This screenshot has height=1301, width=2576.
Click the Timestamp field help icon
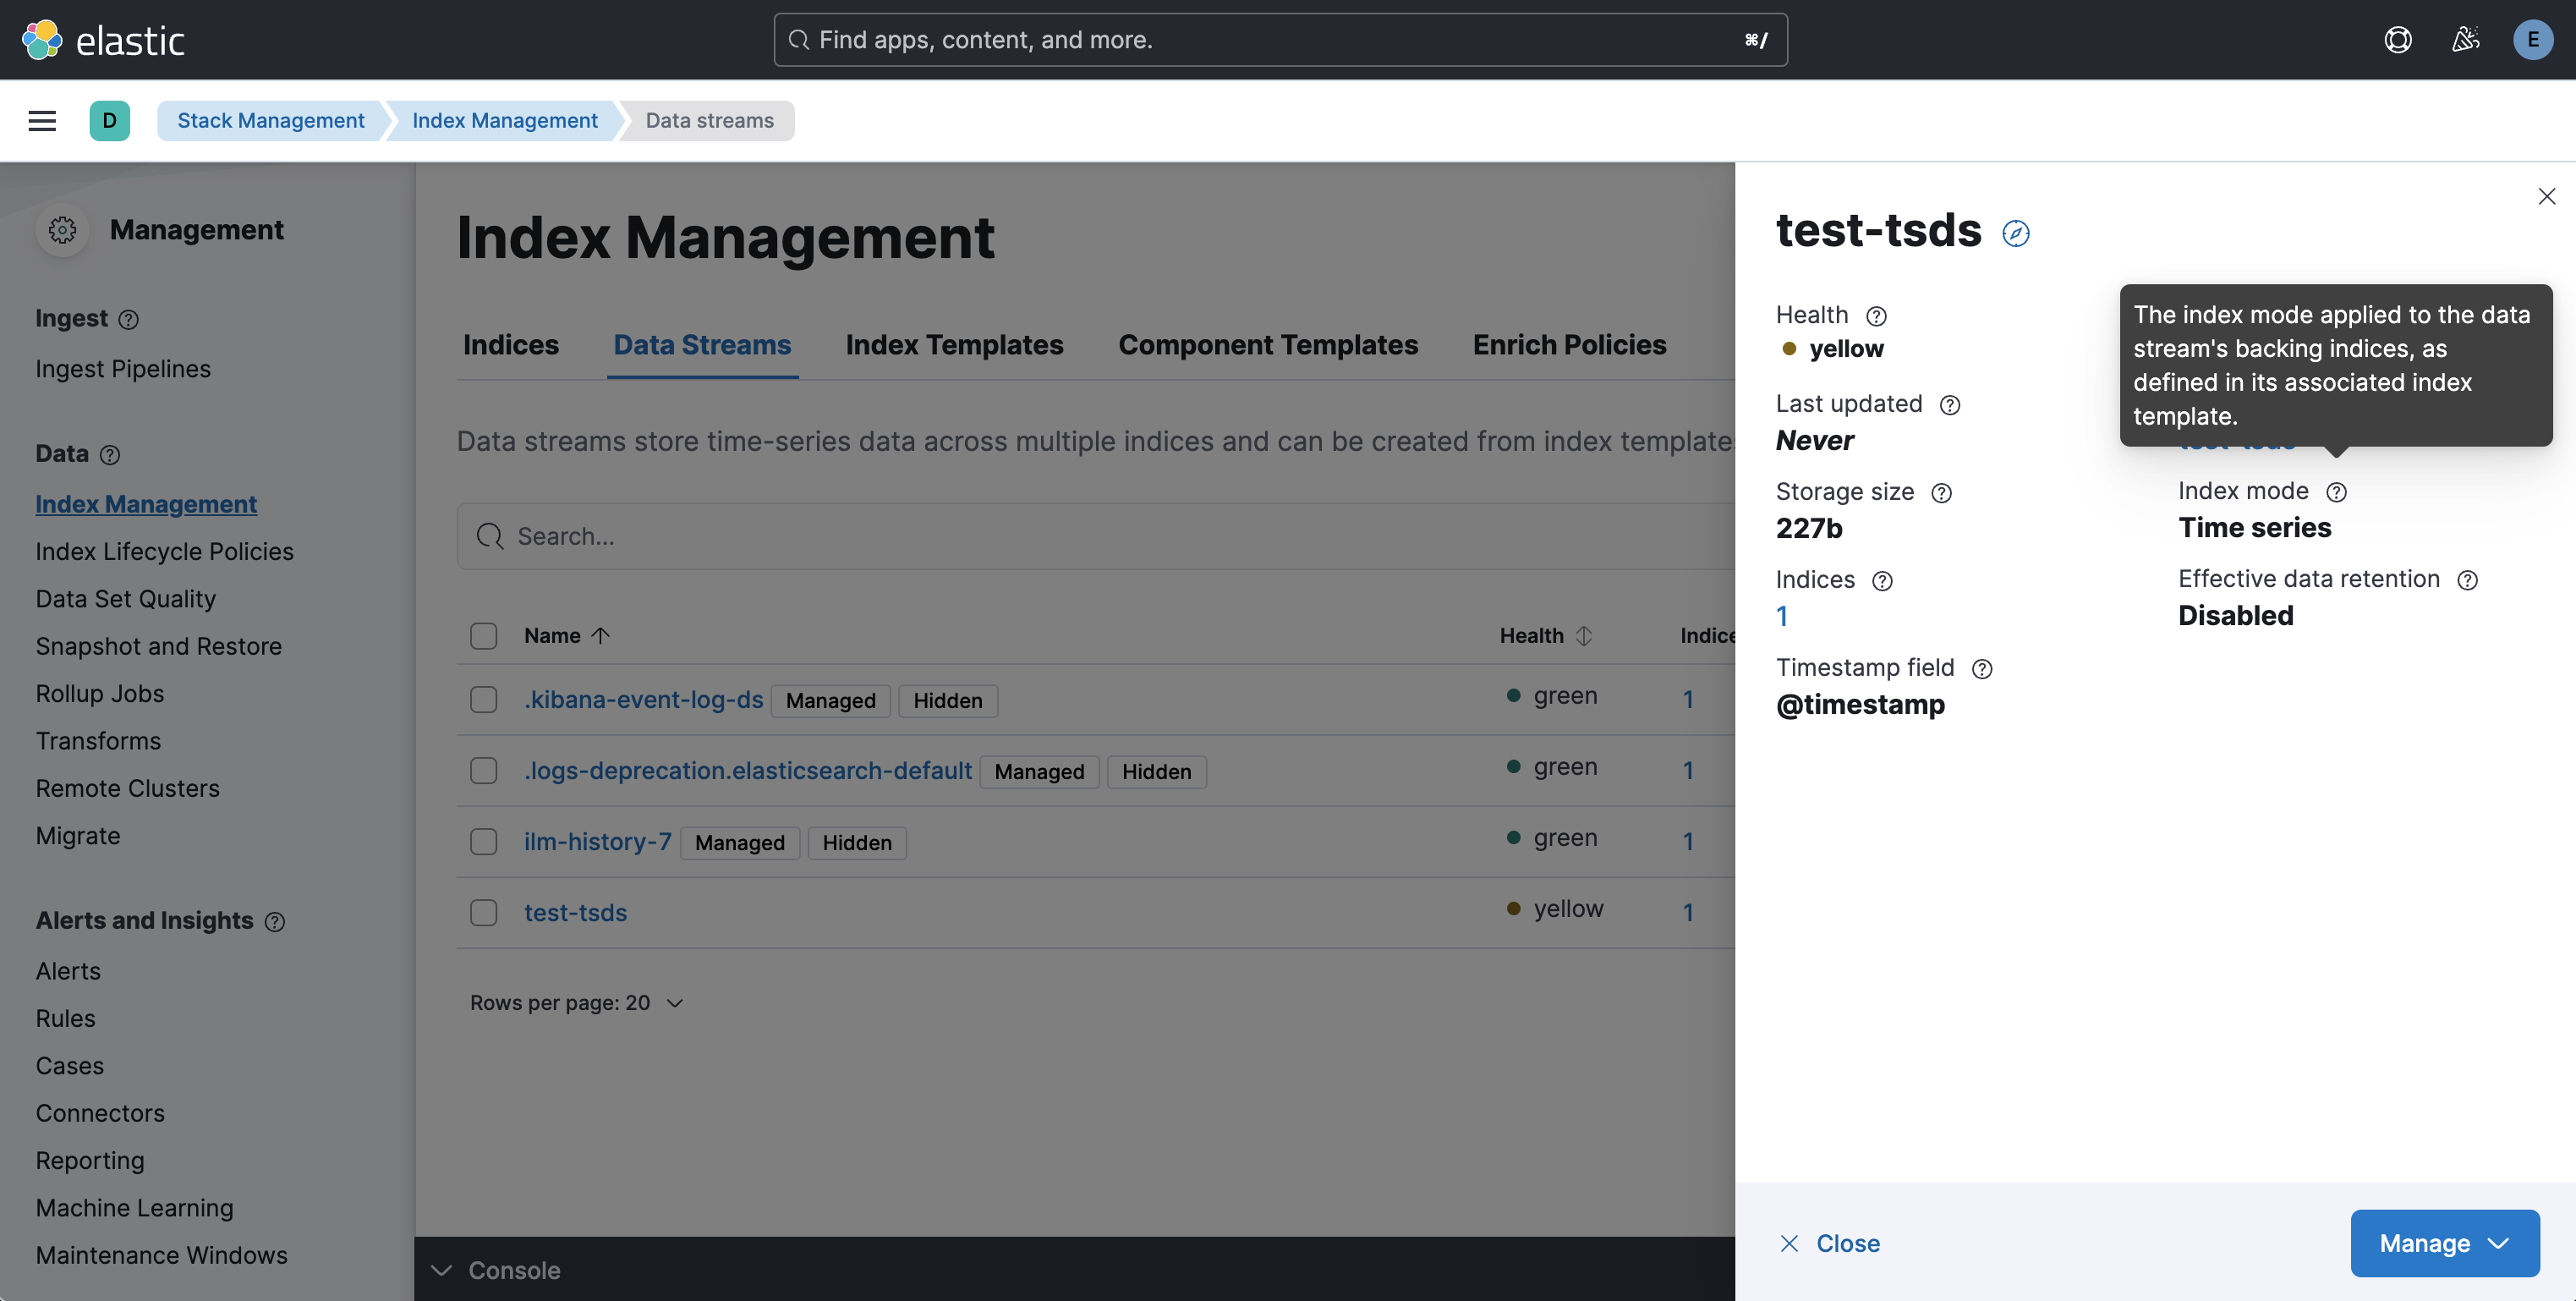tap(1981, 669)
